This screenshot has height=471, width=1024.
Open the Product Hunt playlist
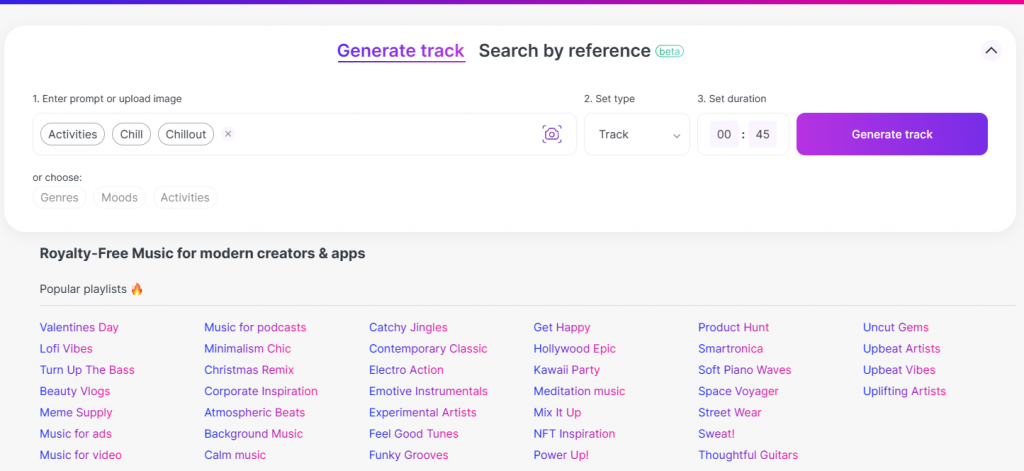(733, 327)
